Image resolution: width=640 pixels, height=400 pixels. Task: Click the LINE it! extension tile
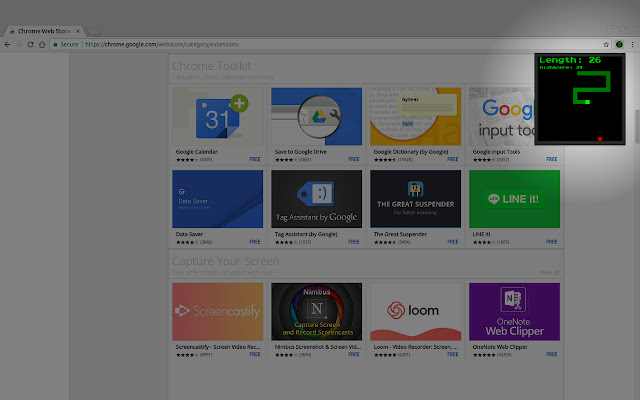coord(514,198)
